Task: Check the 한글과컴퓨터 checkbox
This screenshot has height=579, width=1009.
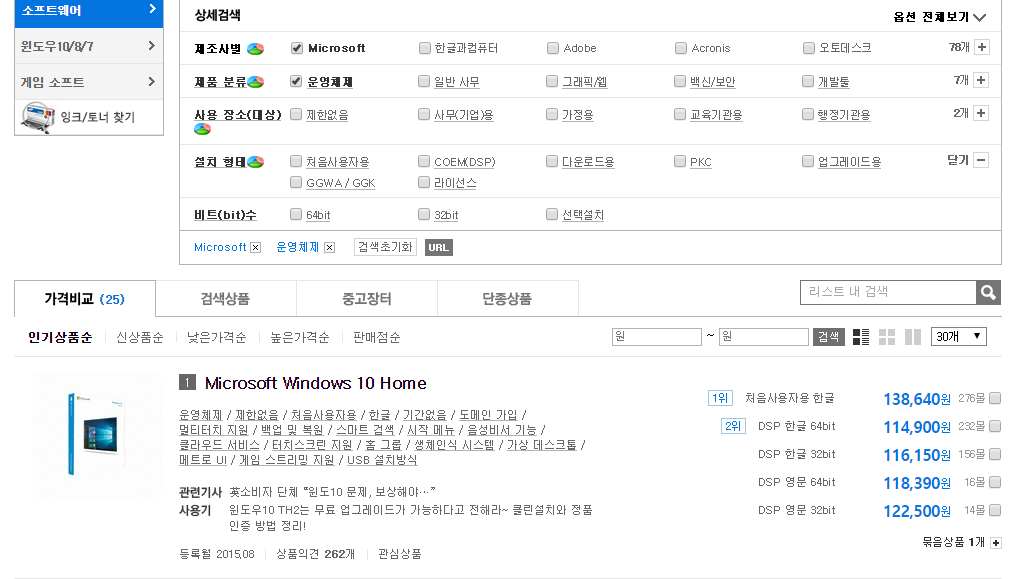Action: [x=424, y=48]
